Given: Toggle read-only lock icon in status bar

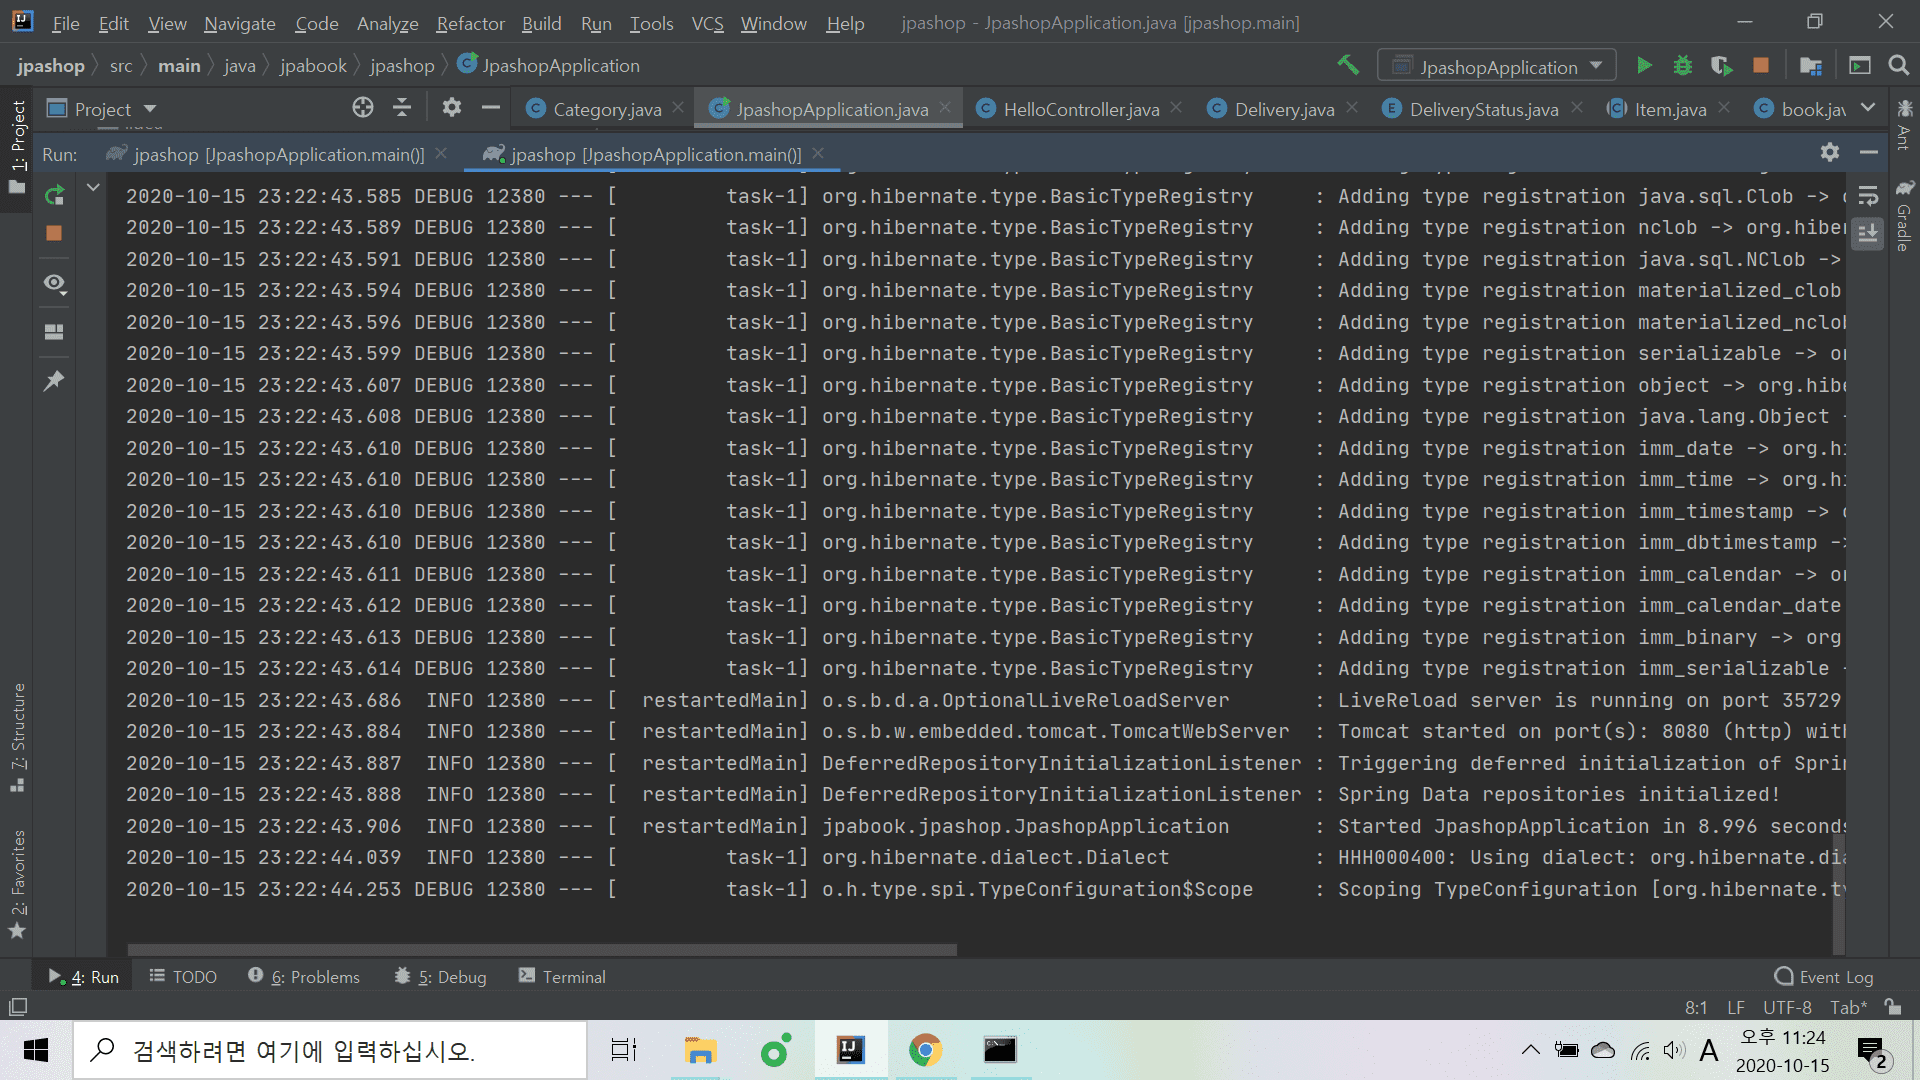Looking at the screenshot, I should tap(1893, 1007).
